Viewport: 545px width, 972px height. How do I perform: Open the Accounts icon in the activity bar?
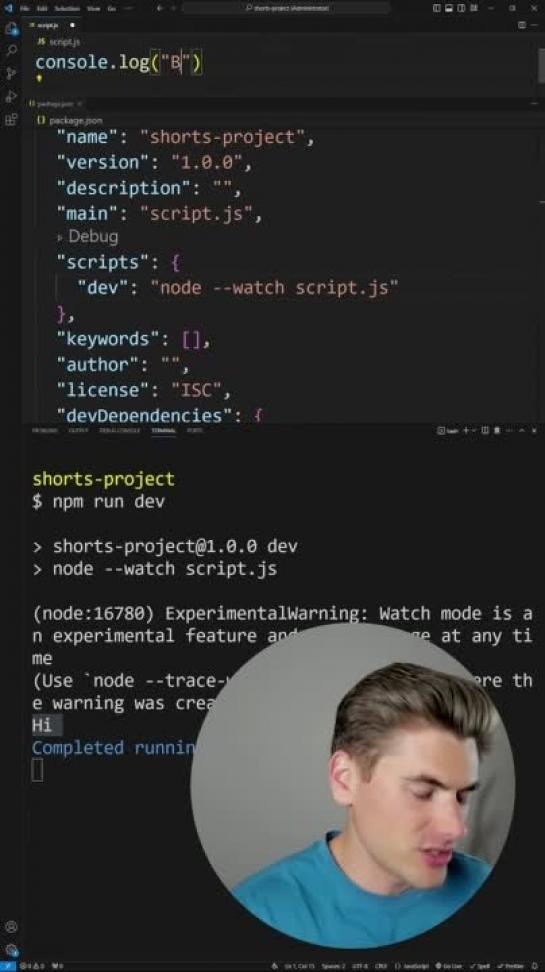pos(11,927)
